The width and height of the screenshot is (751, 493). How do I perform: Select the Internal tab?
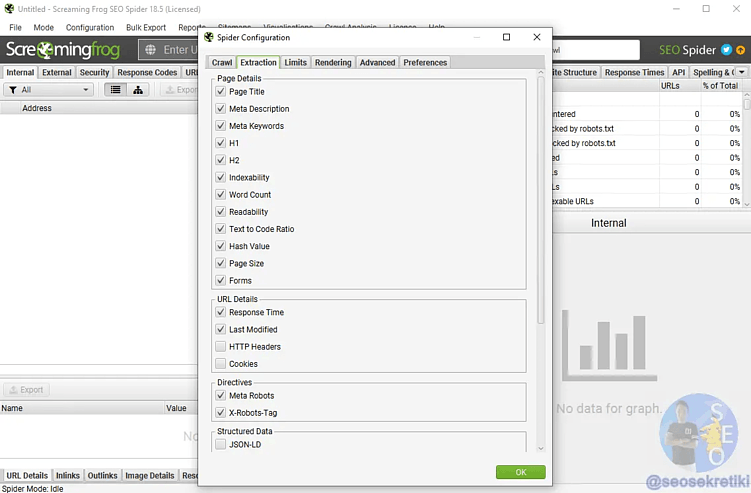pos(20,72)
